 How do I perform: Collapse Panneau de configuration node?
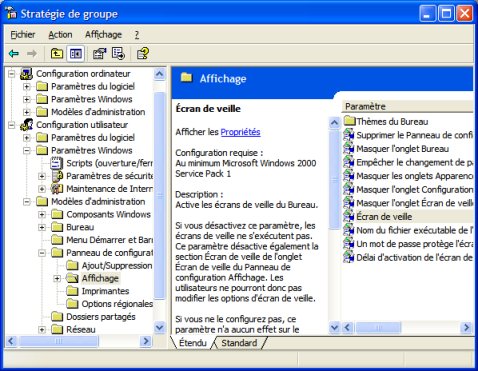tap(42, 253)
